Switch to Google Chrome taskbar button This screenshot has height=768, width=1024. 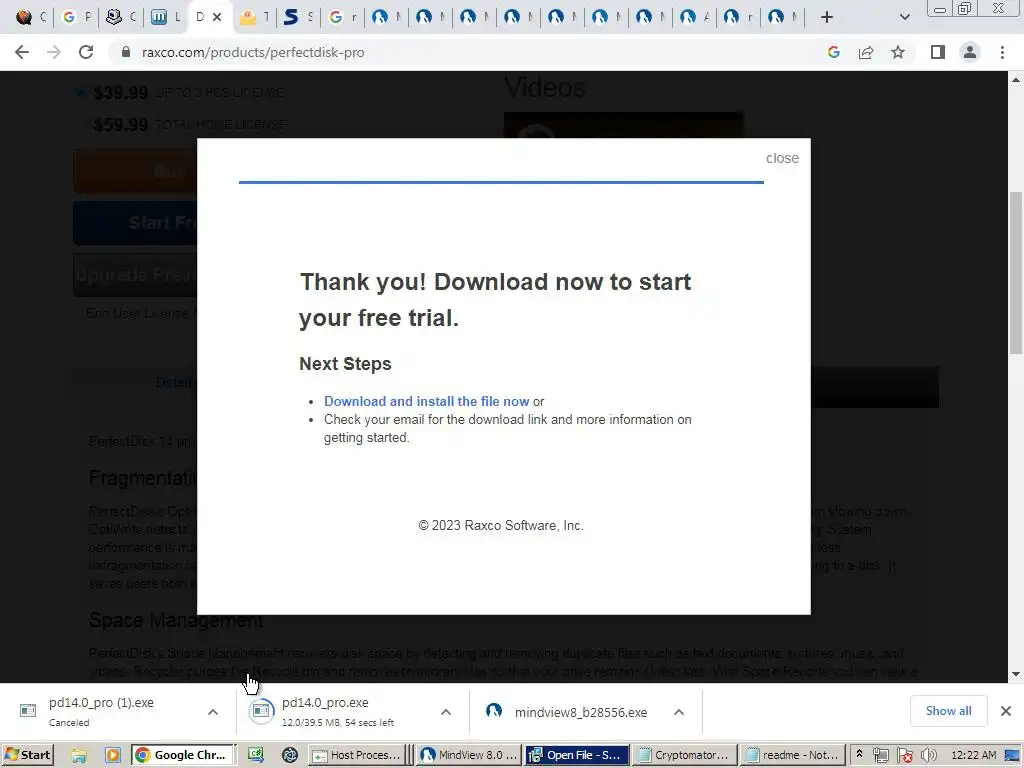(x=183, y=755)
